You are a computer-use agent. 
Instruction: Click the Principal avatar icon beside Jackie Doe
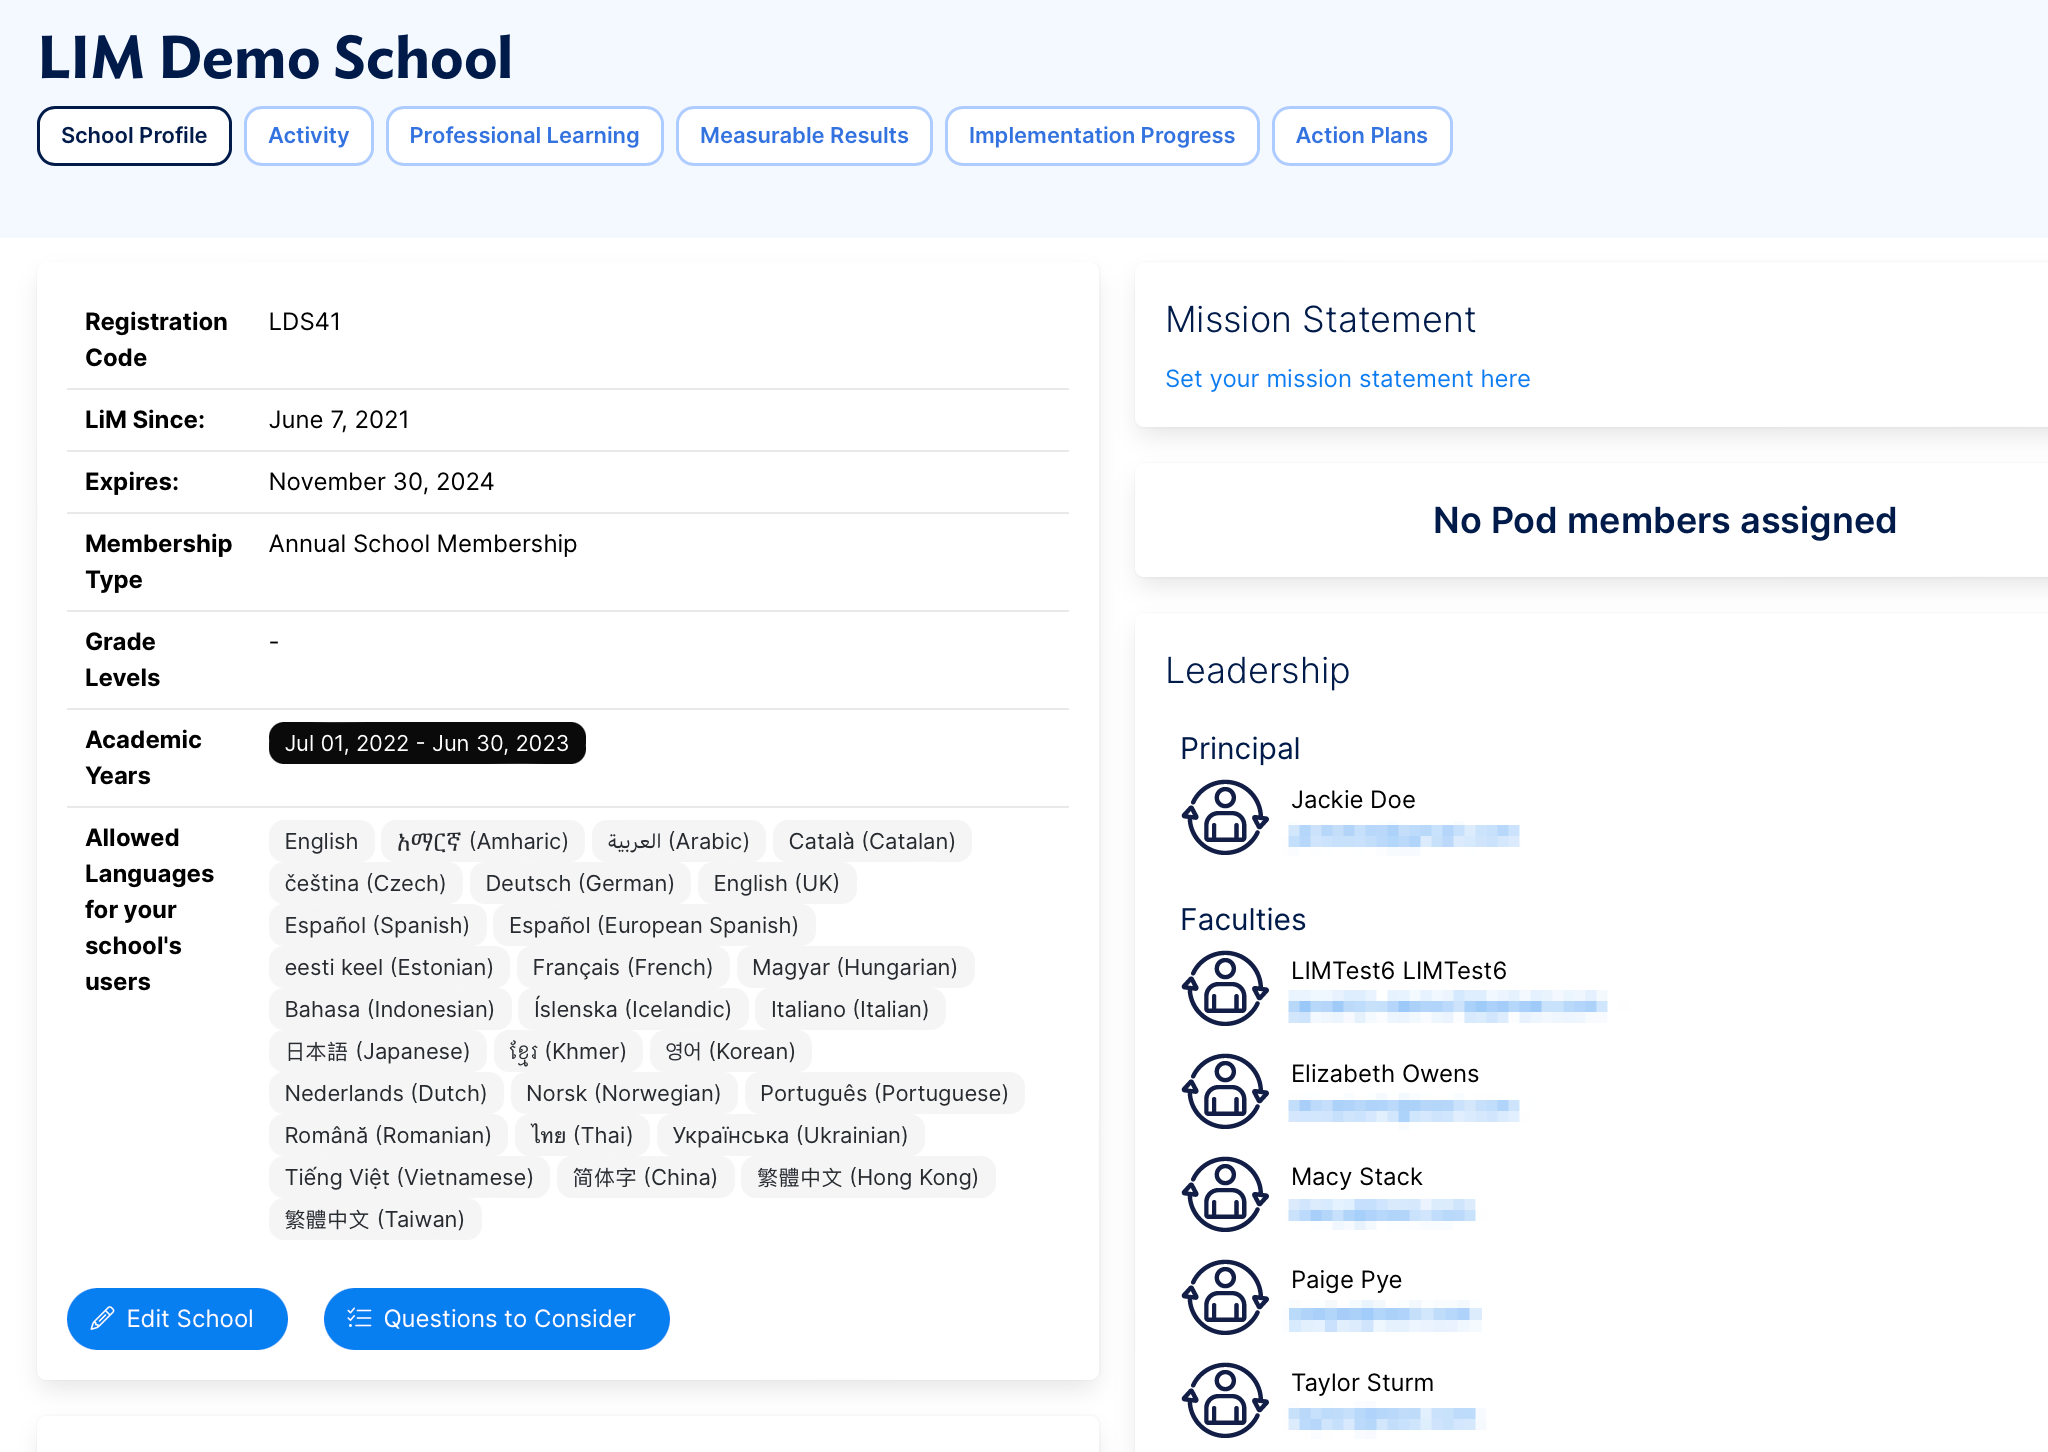(x=1224, y=815)
